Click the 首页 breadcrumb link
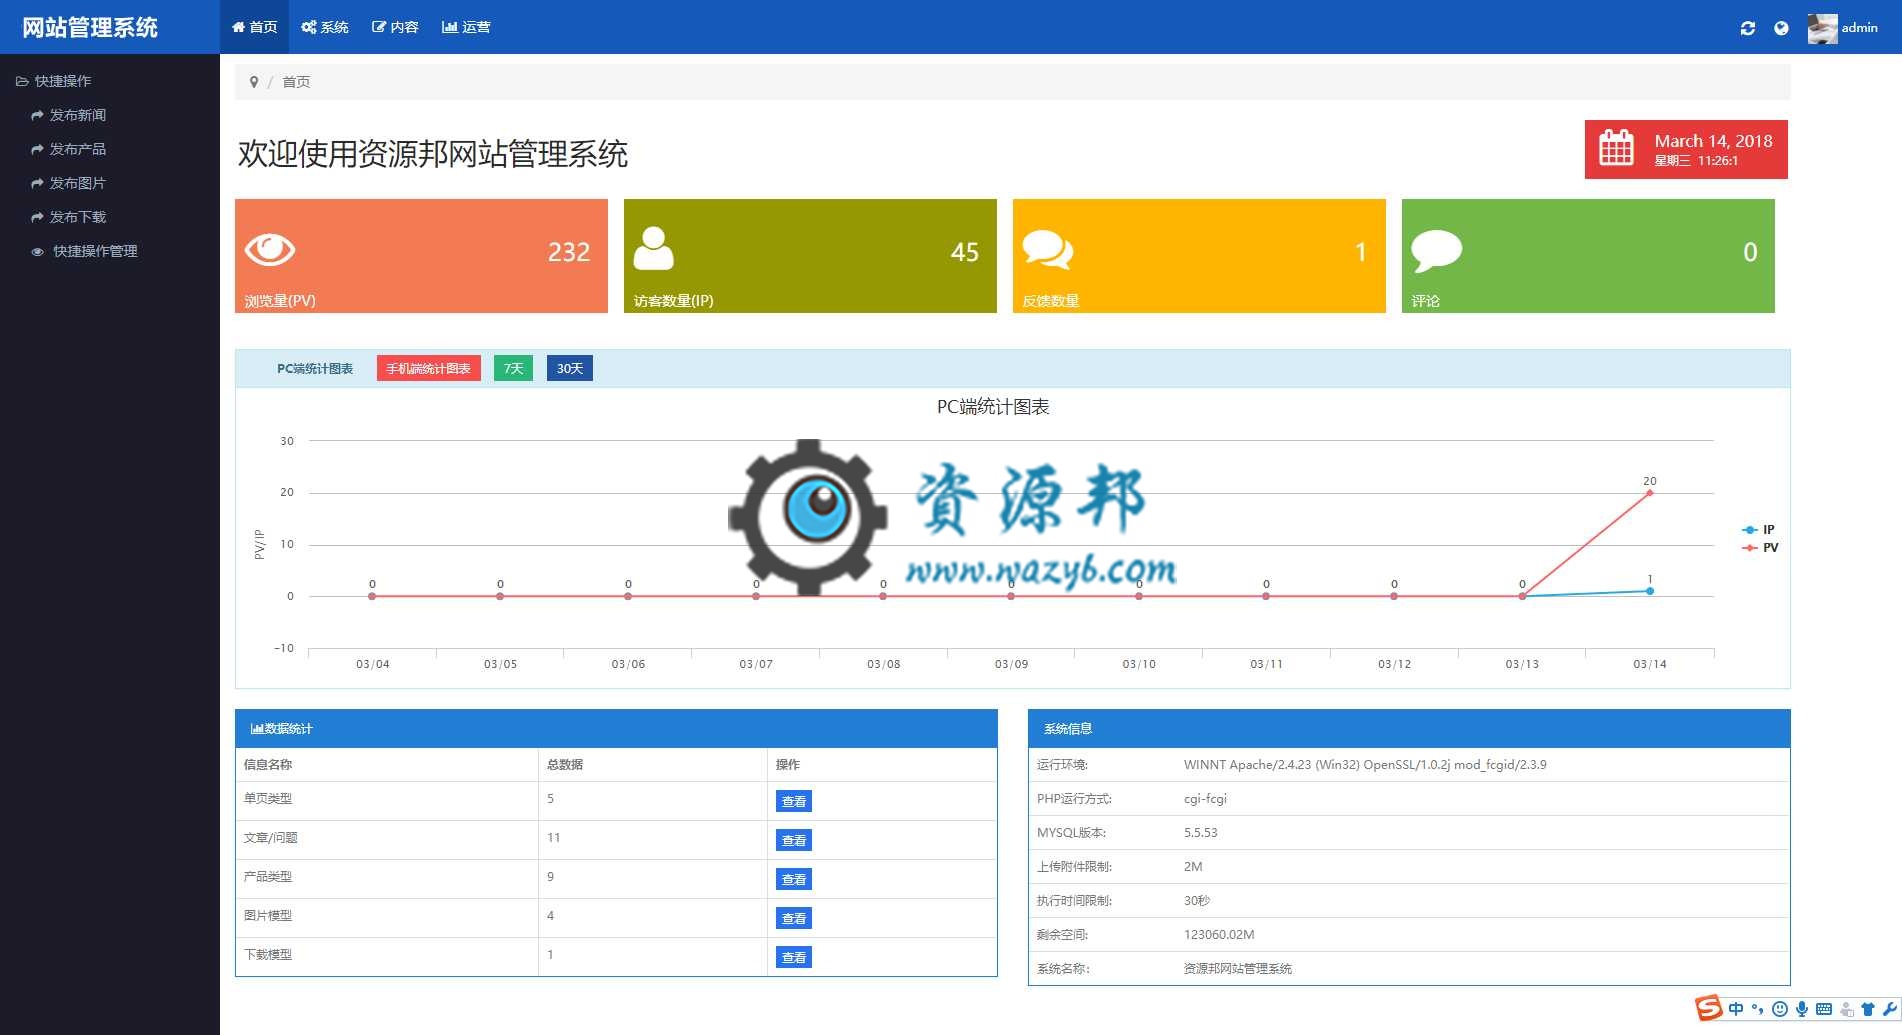Screen dimensions: 1902x1035 pos(296,82)
